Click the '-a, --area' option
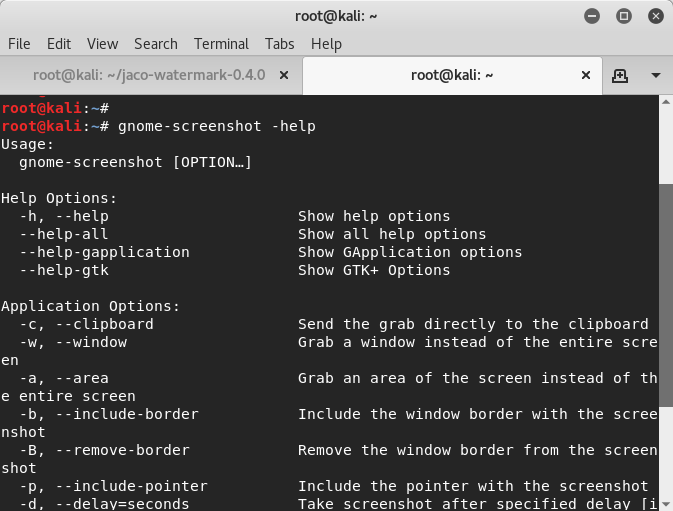This screenshot has height=511, width=673. [64, 378]
